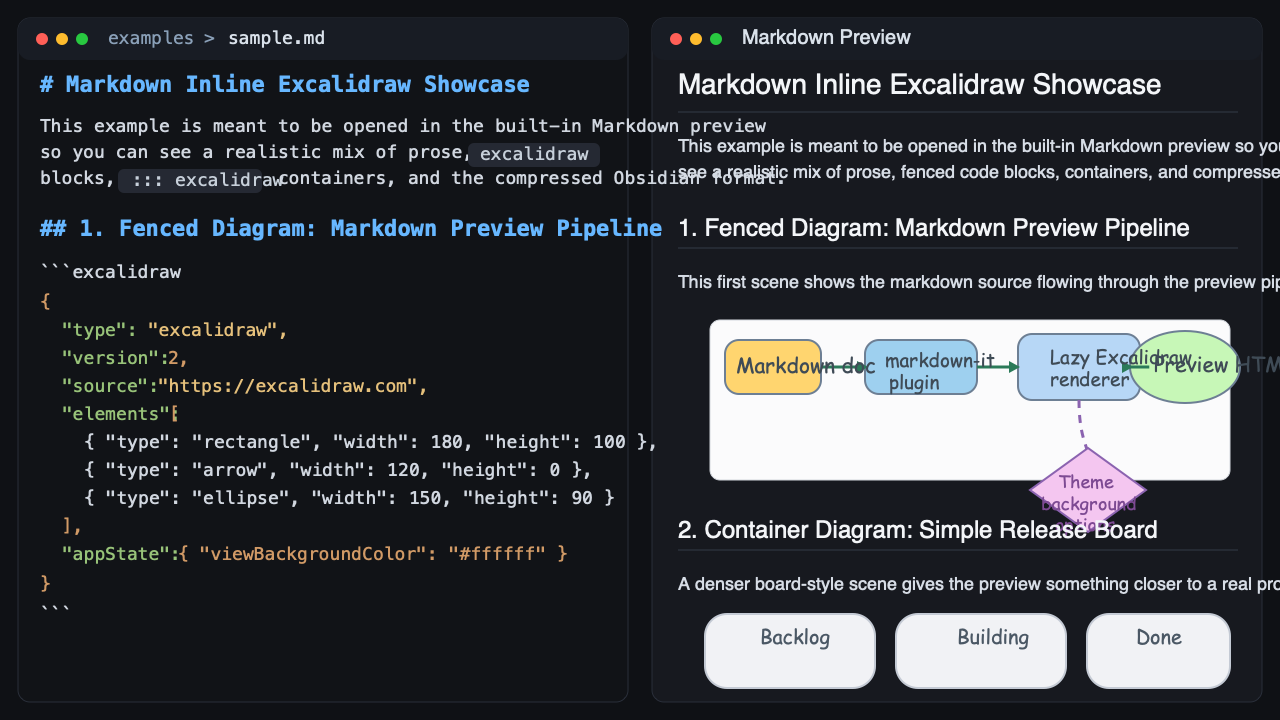Click the red traffic light on editor window

pos(41,38)
